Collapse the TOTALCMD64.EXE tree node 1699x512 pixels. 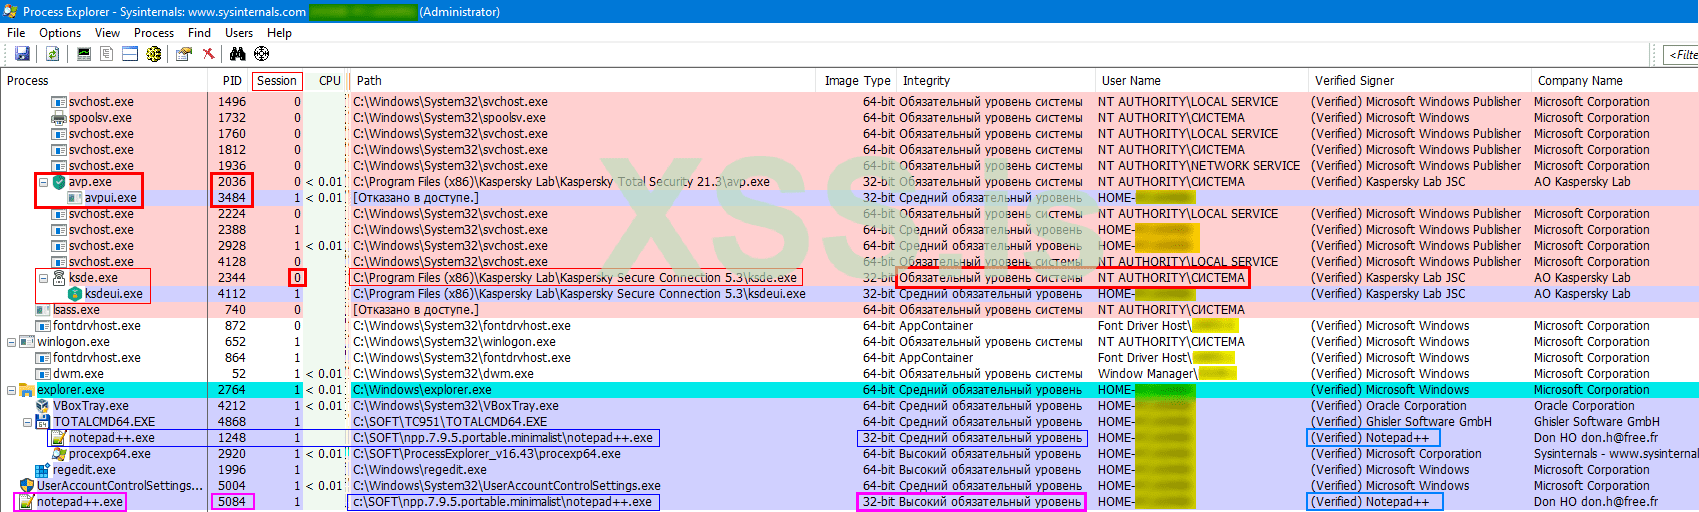pyautogui.click(x=27, y=422)
